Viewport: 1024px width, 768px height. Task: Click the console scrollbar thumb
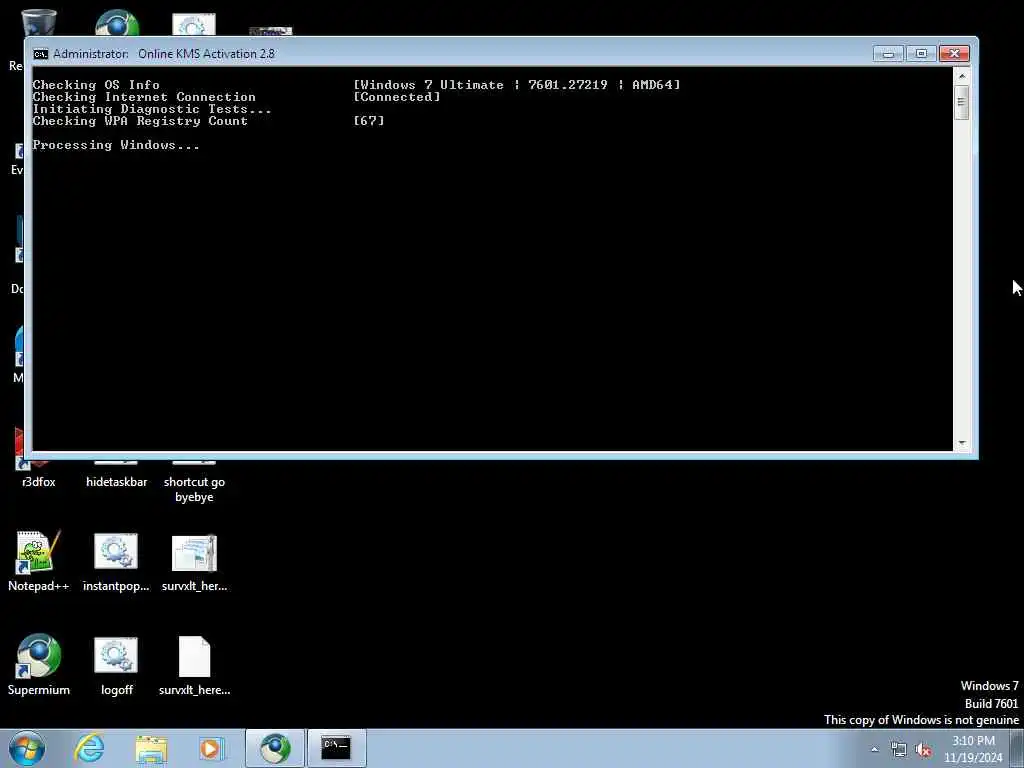click(961, 103)
